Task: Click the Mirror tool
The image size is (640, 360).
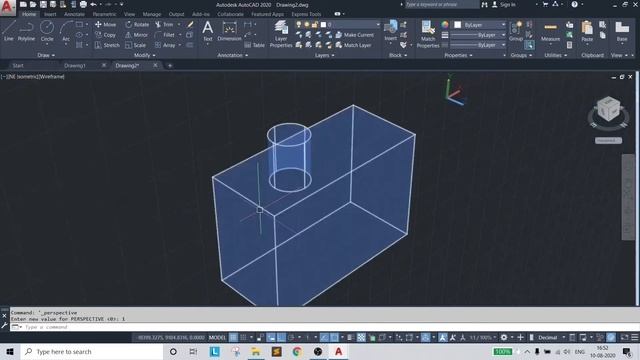Action: (136, 35)
